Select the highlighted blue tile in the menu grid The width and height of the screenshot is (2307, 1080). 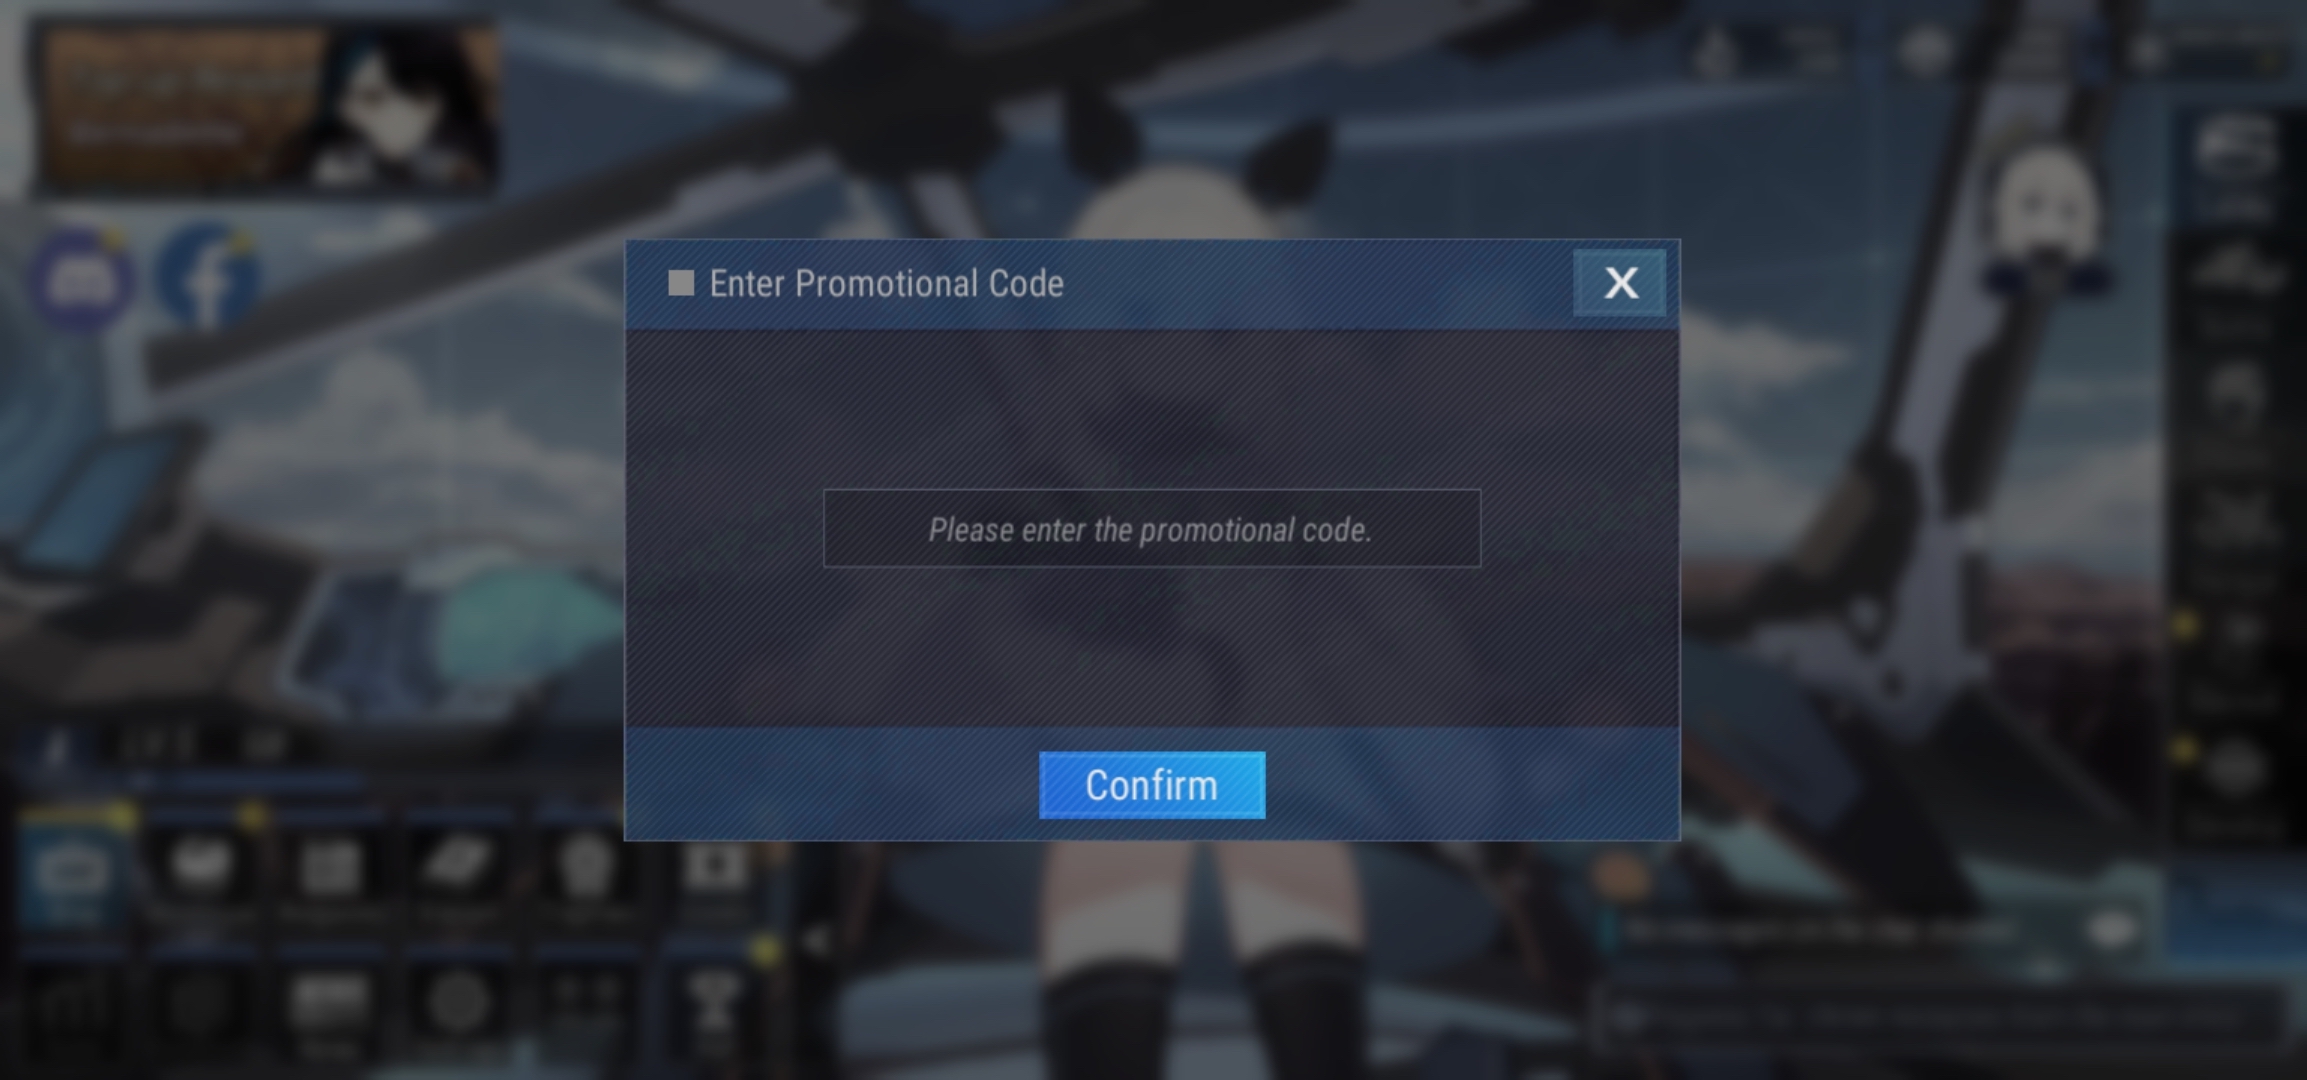click(72, 868)
